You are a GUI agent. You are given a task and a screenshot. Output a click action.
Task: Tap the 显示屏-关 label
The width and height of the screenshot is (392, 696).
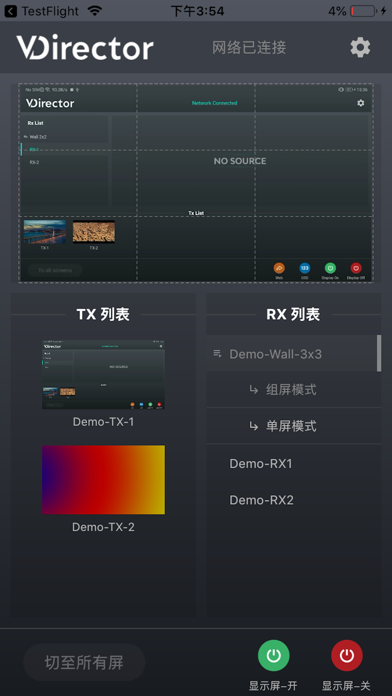click(346, 686)
